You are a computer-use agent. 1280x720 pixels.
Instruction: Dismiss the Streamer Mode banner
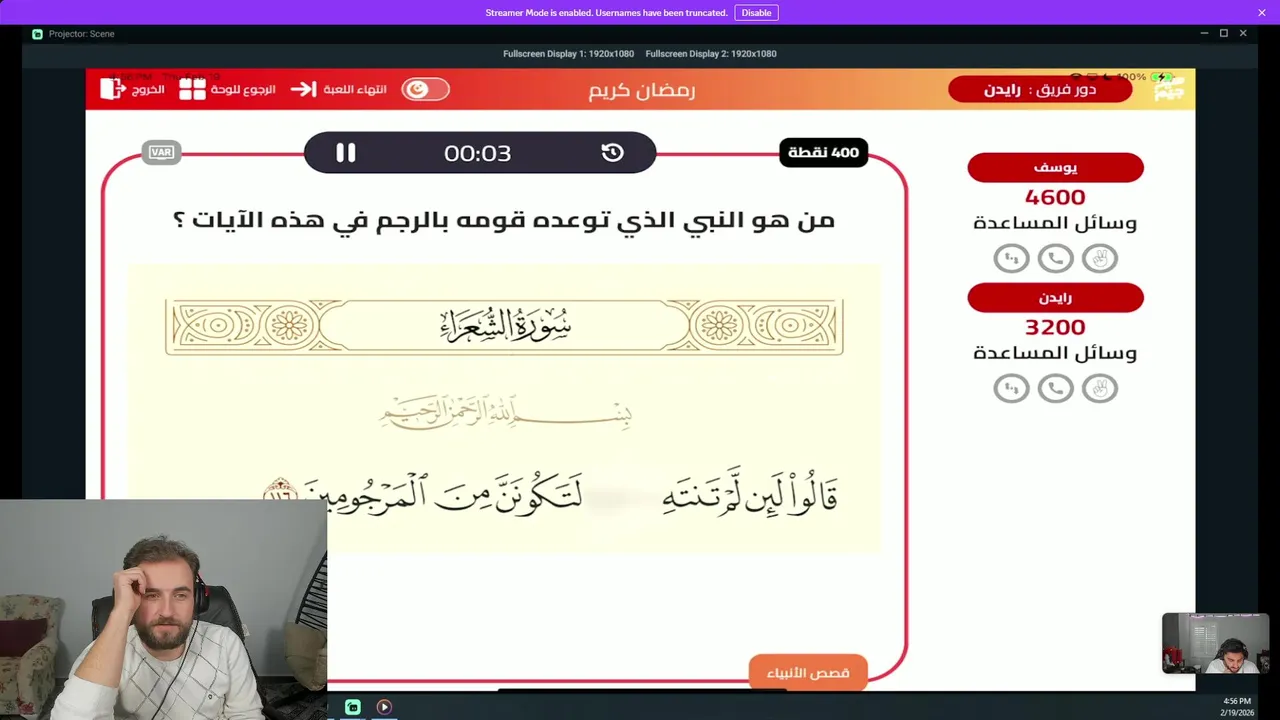(1262, 13)
